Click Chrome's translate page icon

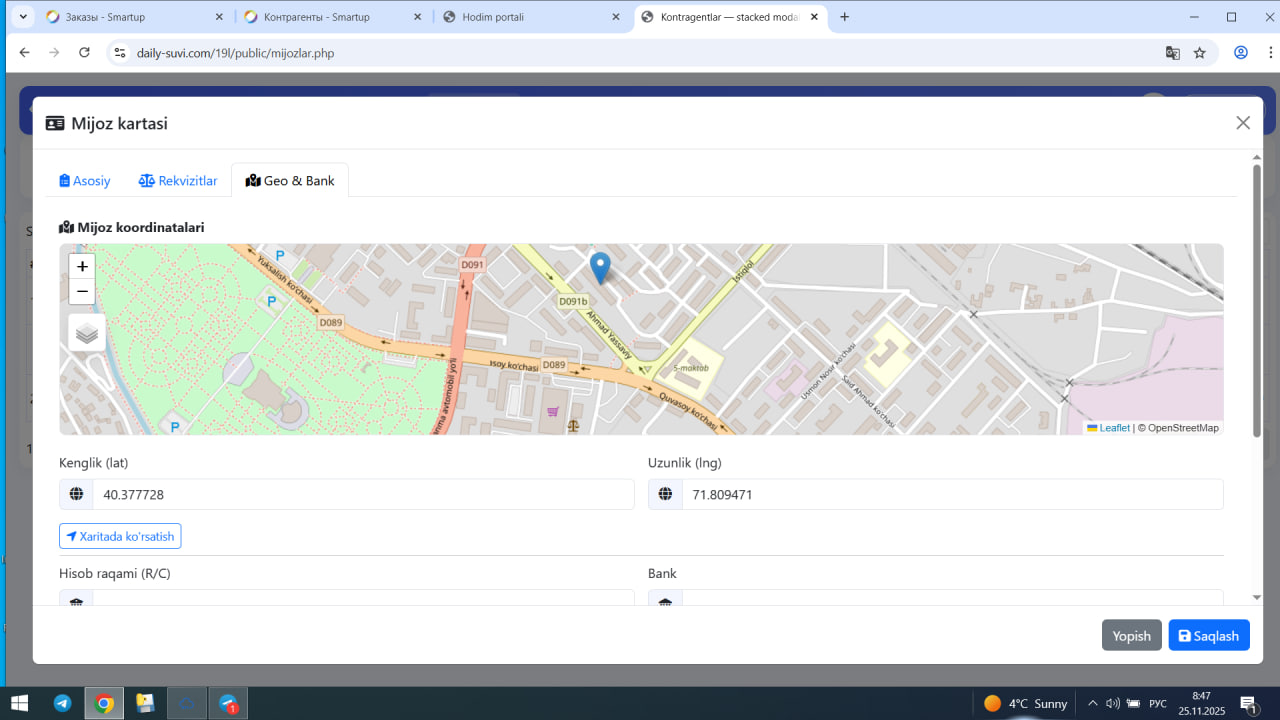point(1173,53)
